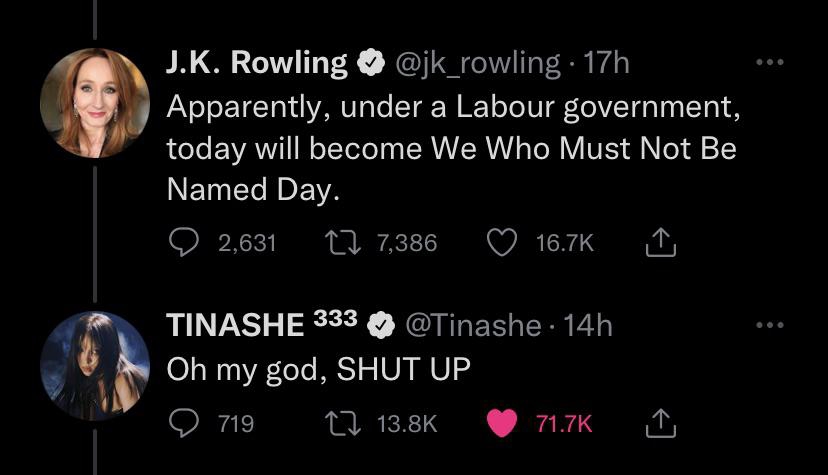Open the @Tinashe handle link
The width and height of the screenshot is (828, 475).
[x=471, y=325]
